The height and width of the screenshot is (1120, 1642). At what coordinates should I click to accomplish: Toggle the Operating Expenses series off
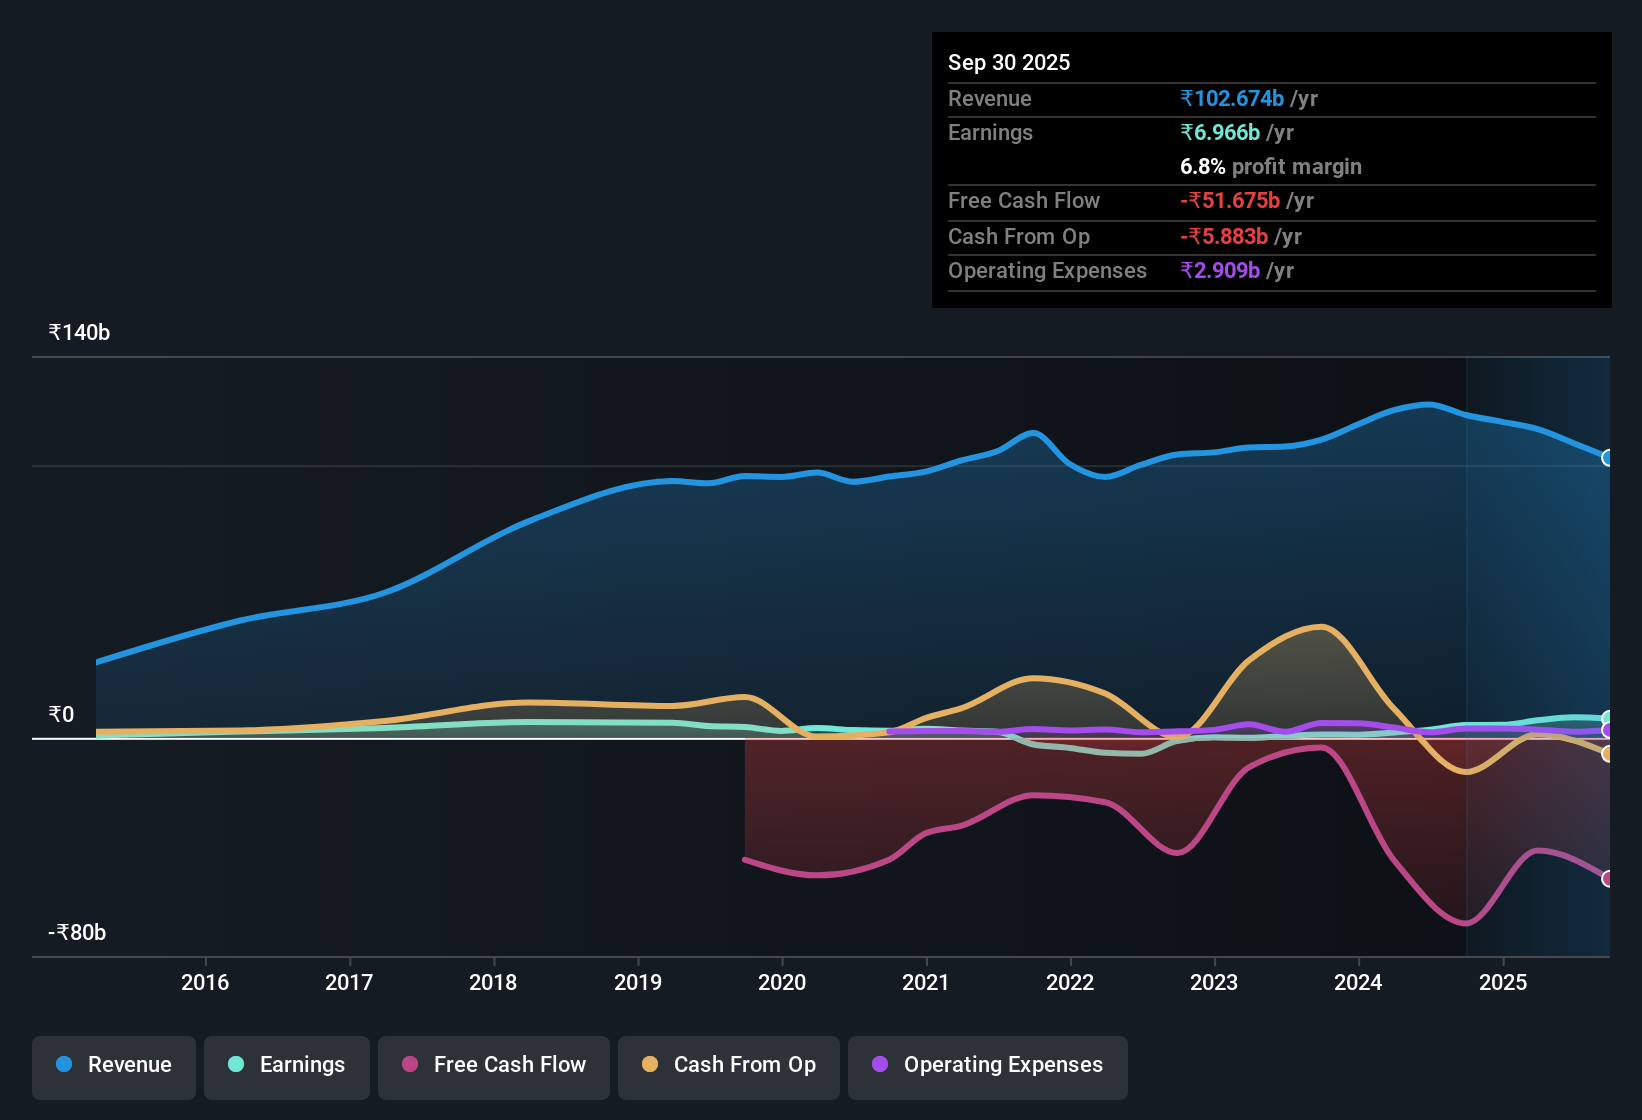pos(987,1066)
